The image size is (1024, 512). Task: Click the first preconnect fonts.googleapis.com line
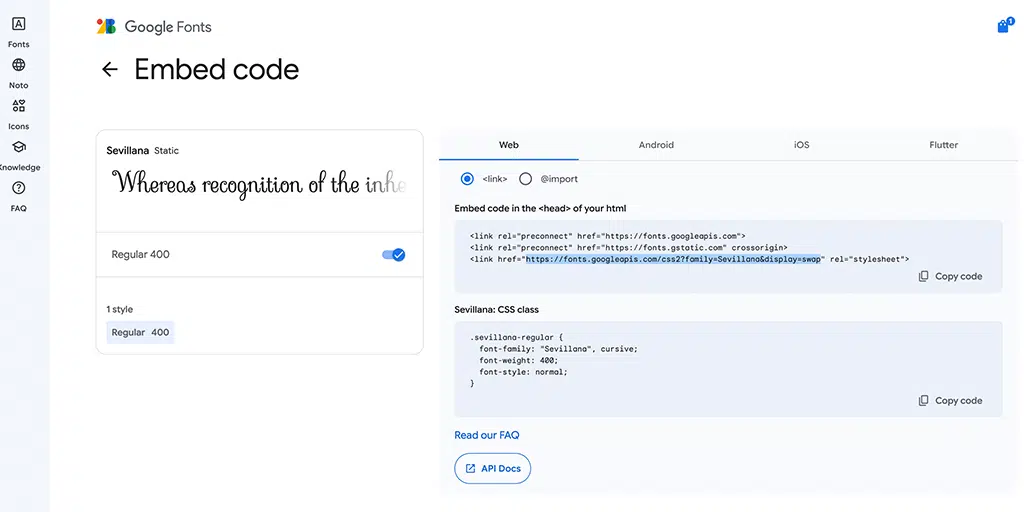point(607,236)
